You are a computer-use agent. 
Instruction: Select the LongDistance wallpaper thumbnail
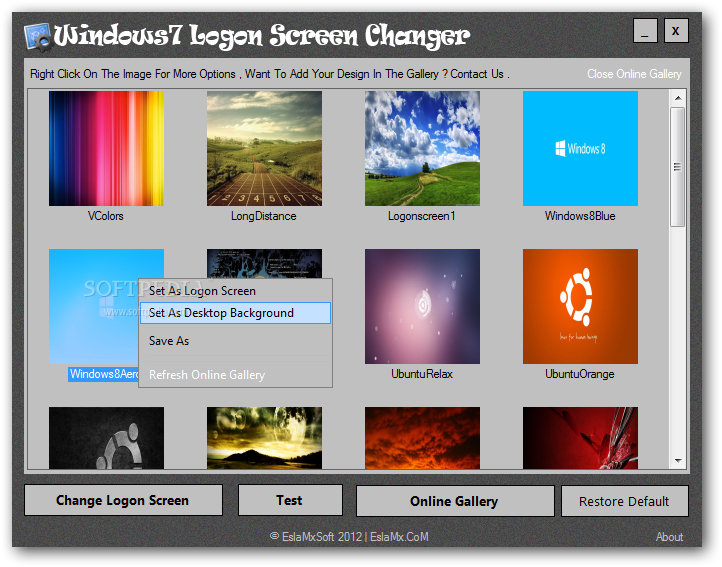click(264, 148)
